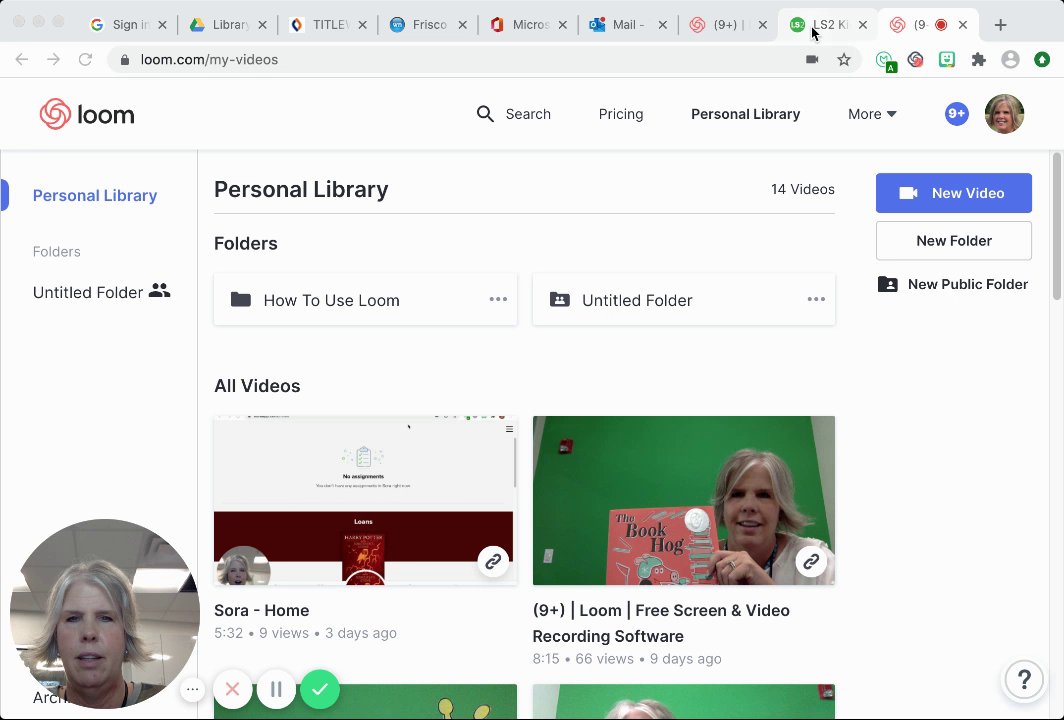Viewport: 1064px width, 720px height.
Task: Open a new browser tab
Action: tap(1000, 25)
